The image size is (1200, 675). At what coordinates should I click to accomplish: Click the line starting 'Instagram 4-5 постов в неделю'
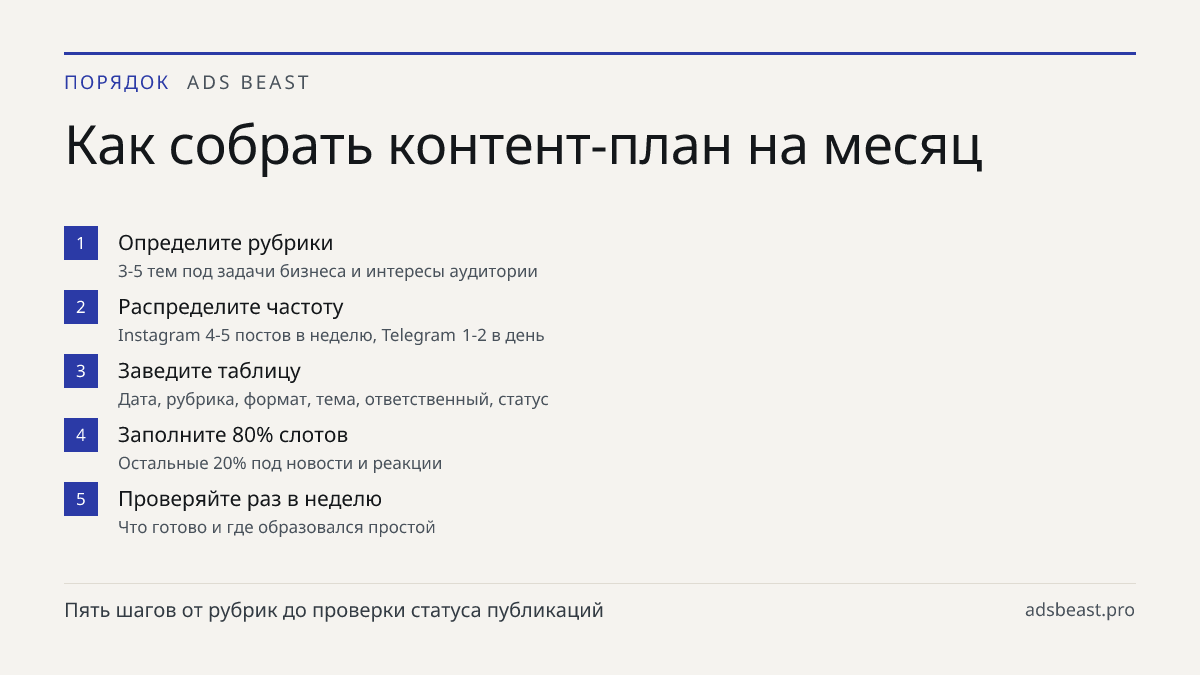point(331,335)
